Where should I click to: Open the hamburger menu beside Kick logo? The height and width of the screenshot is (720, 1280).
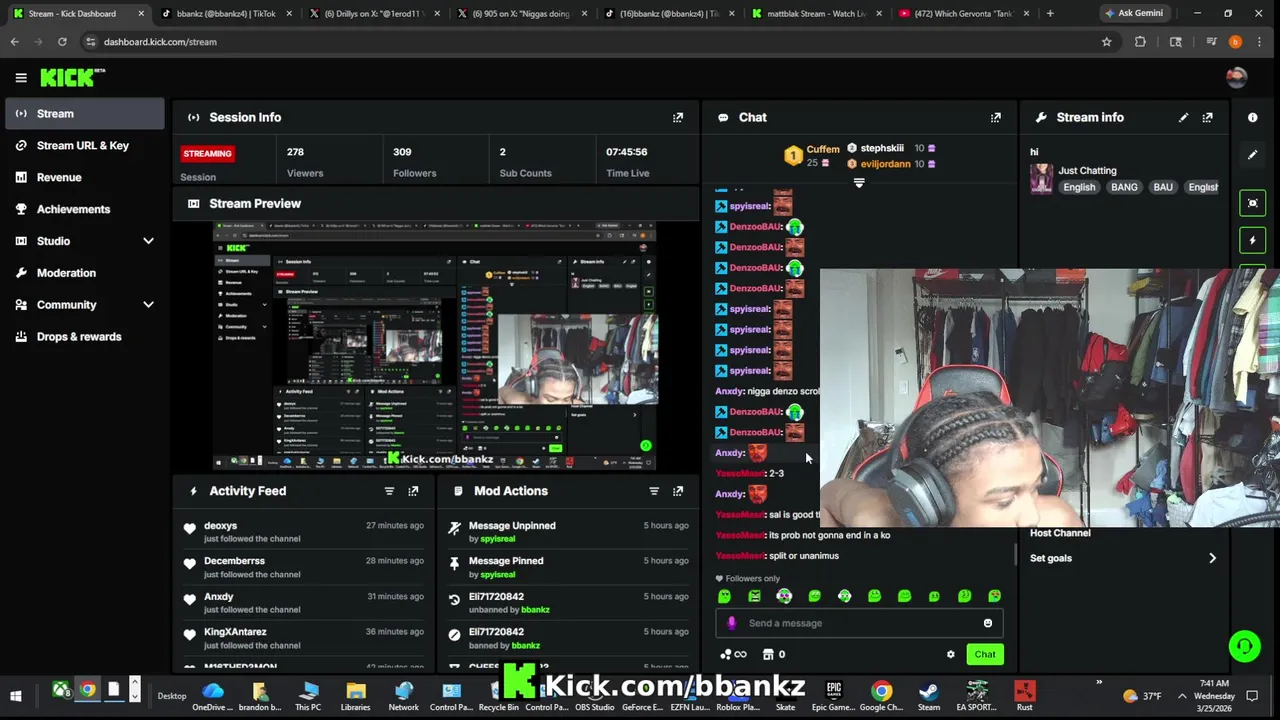21,77
